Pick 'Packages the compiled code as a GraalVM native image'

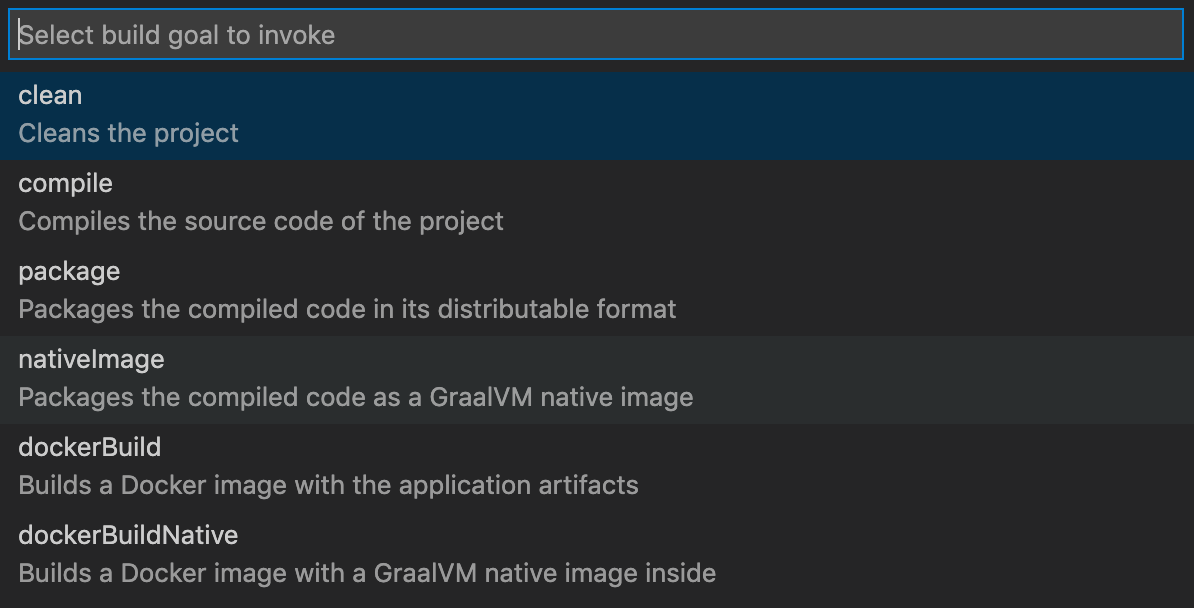356,397
